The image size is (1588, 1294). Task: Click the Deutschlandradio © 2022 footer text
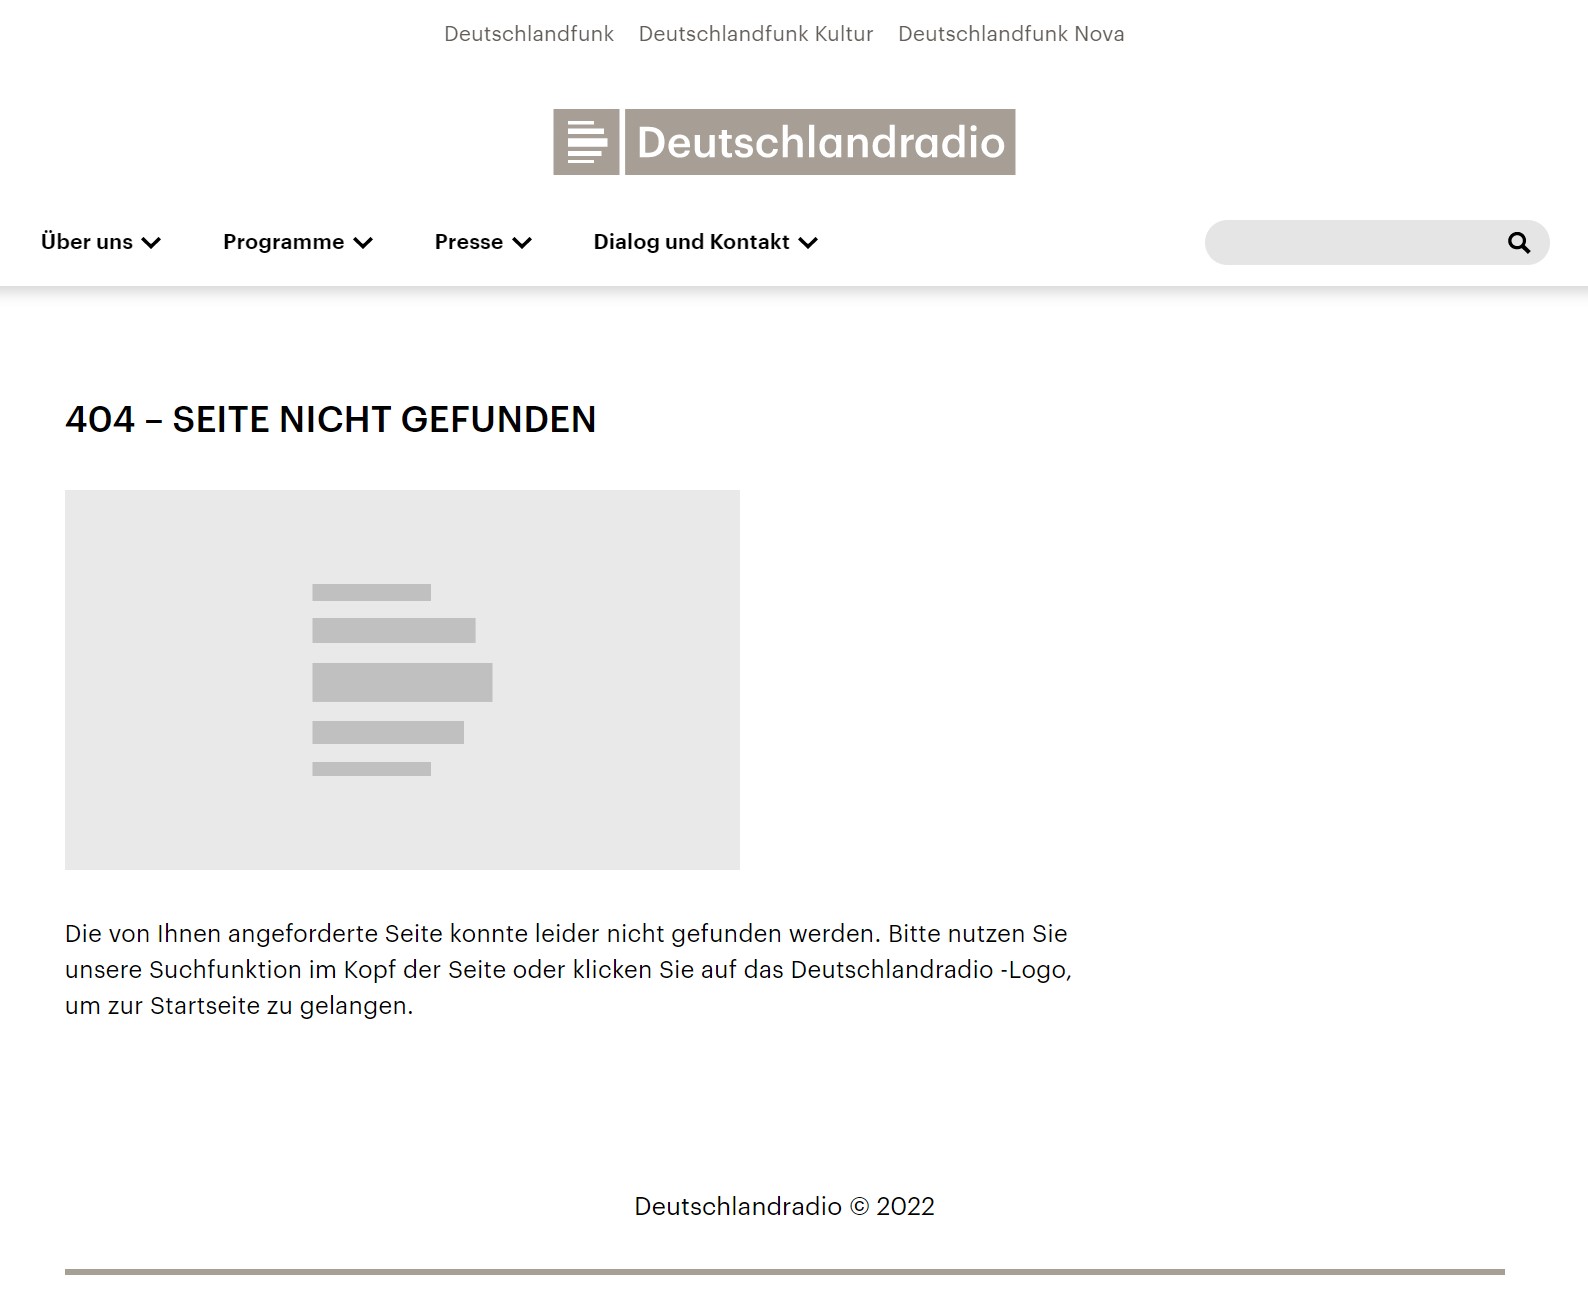point(785,1207)
